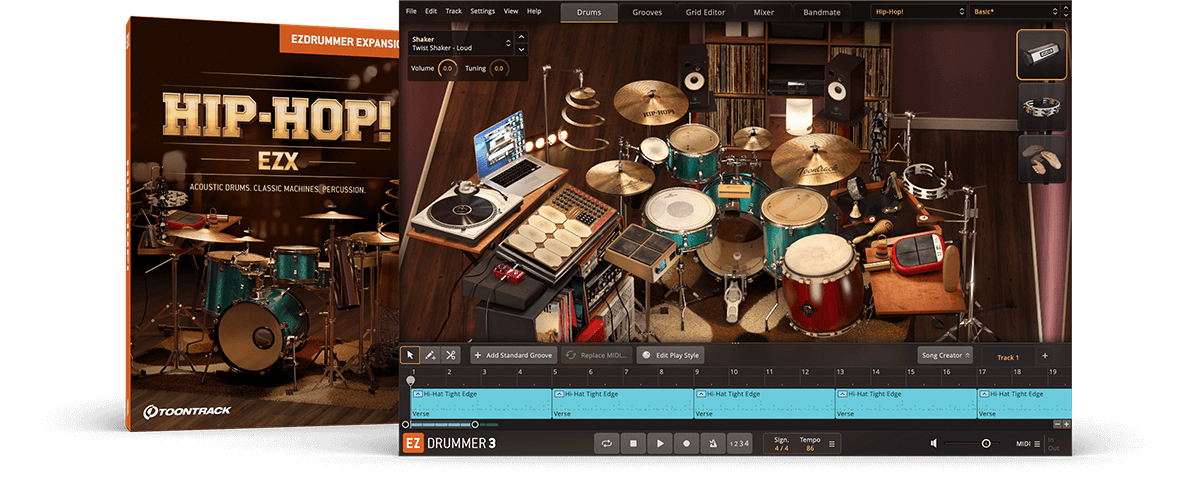Click the master volume slider handle
The image size is (1200, 488).
click(986, 443)
